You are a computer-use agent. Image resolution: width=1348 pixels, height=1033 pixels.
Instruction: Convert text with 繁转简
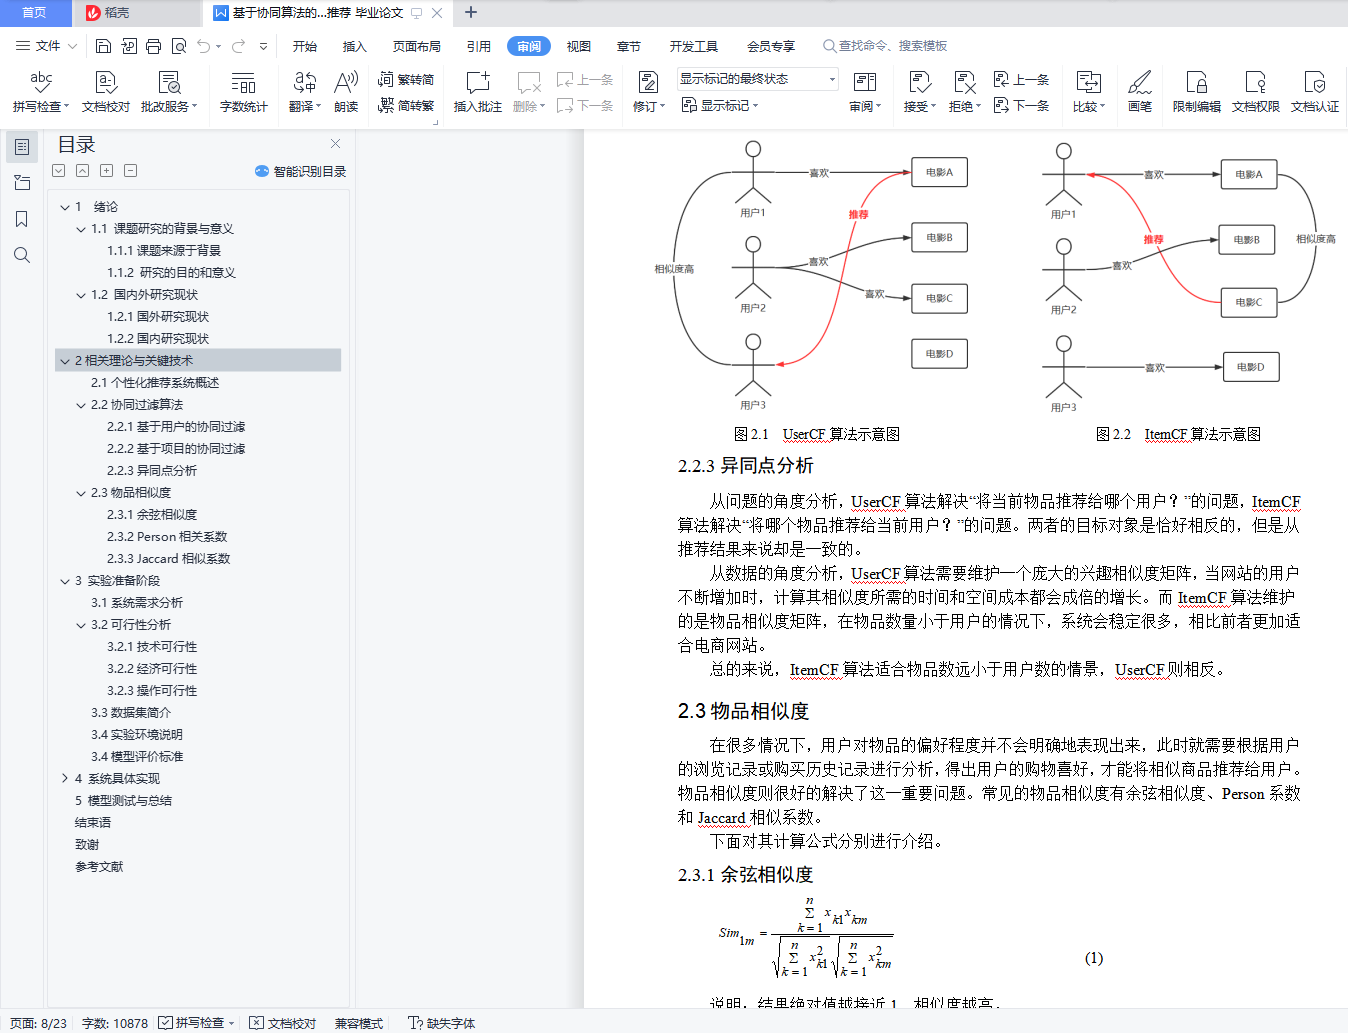[x=406, y=79]
